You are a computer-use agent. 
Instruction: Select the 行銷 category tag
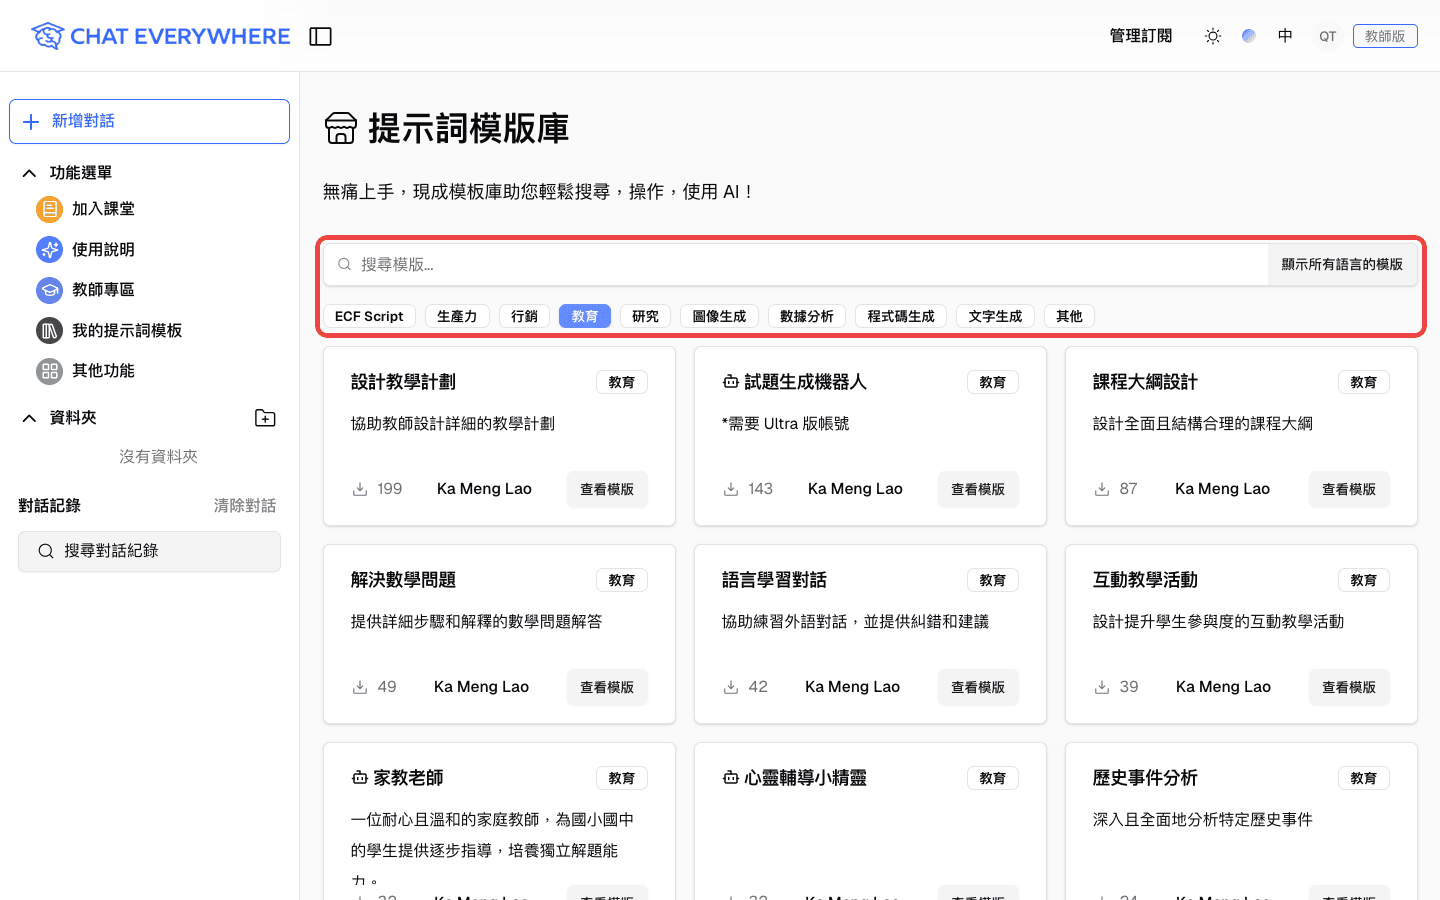coord(524,316)
